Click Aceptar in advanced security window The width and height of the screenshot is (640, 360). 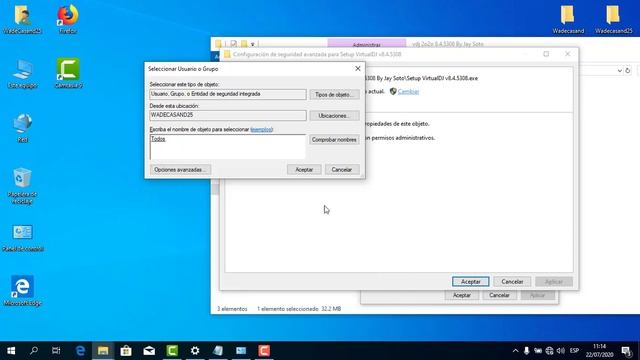pyautogui.click(x=470, y=282)
